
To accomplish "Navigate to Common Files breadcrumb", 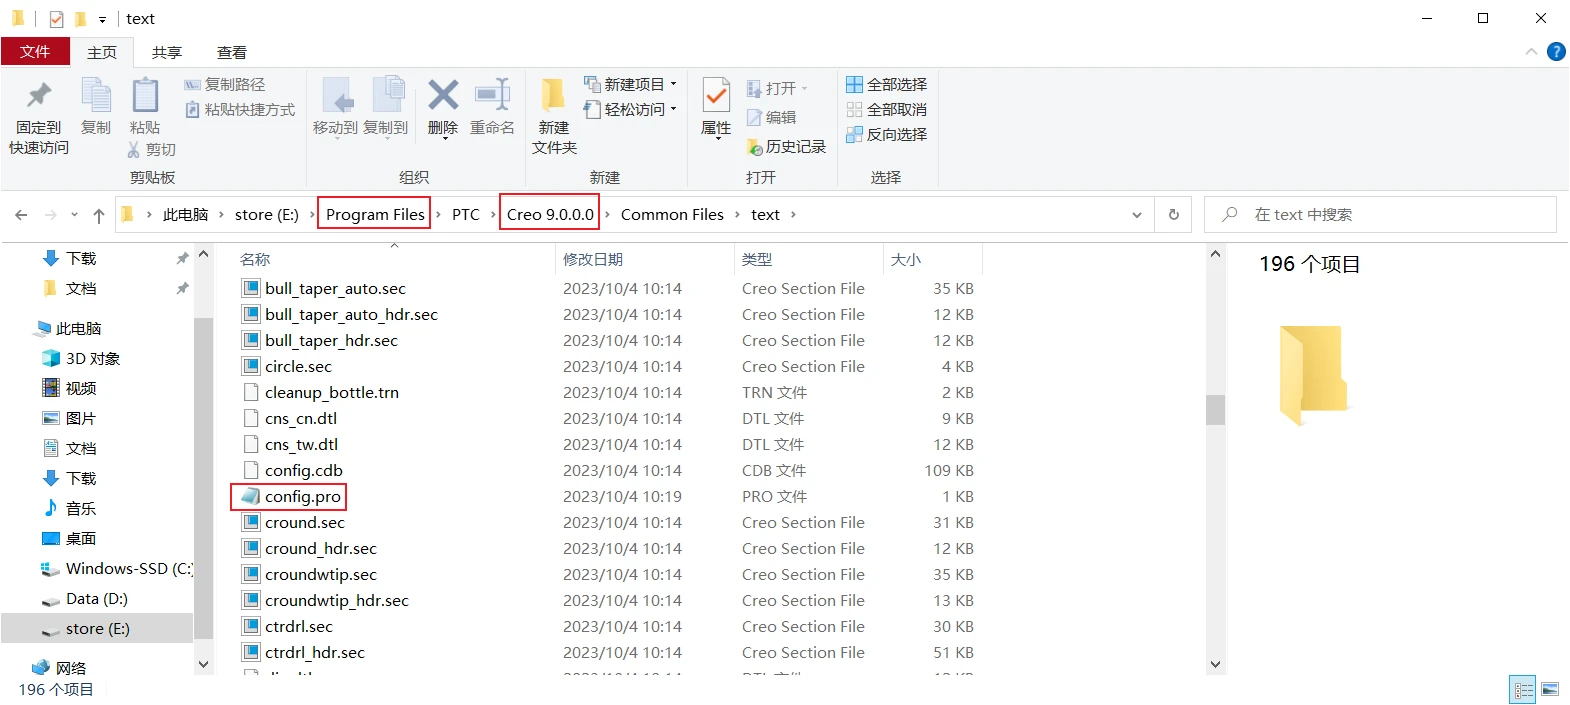I will tap(672, 215).
